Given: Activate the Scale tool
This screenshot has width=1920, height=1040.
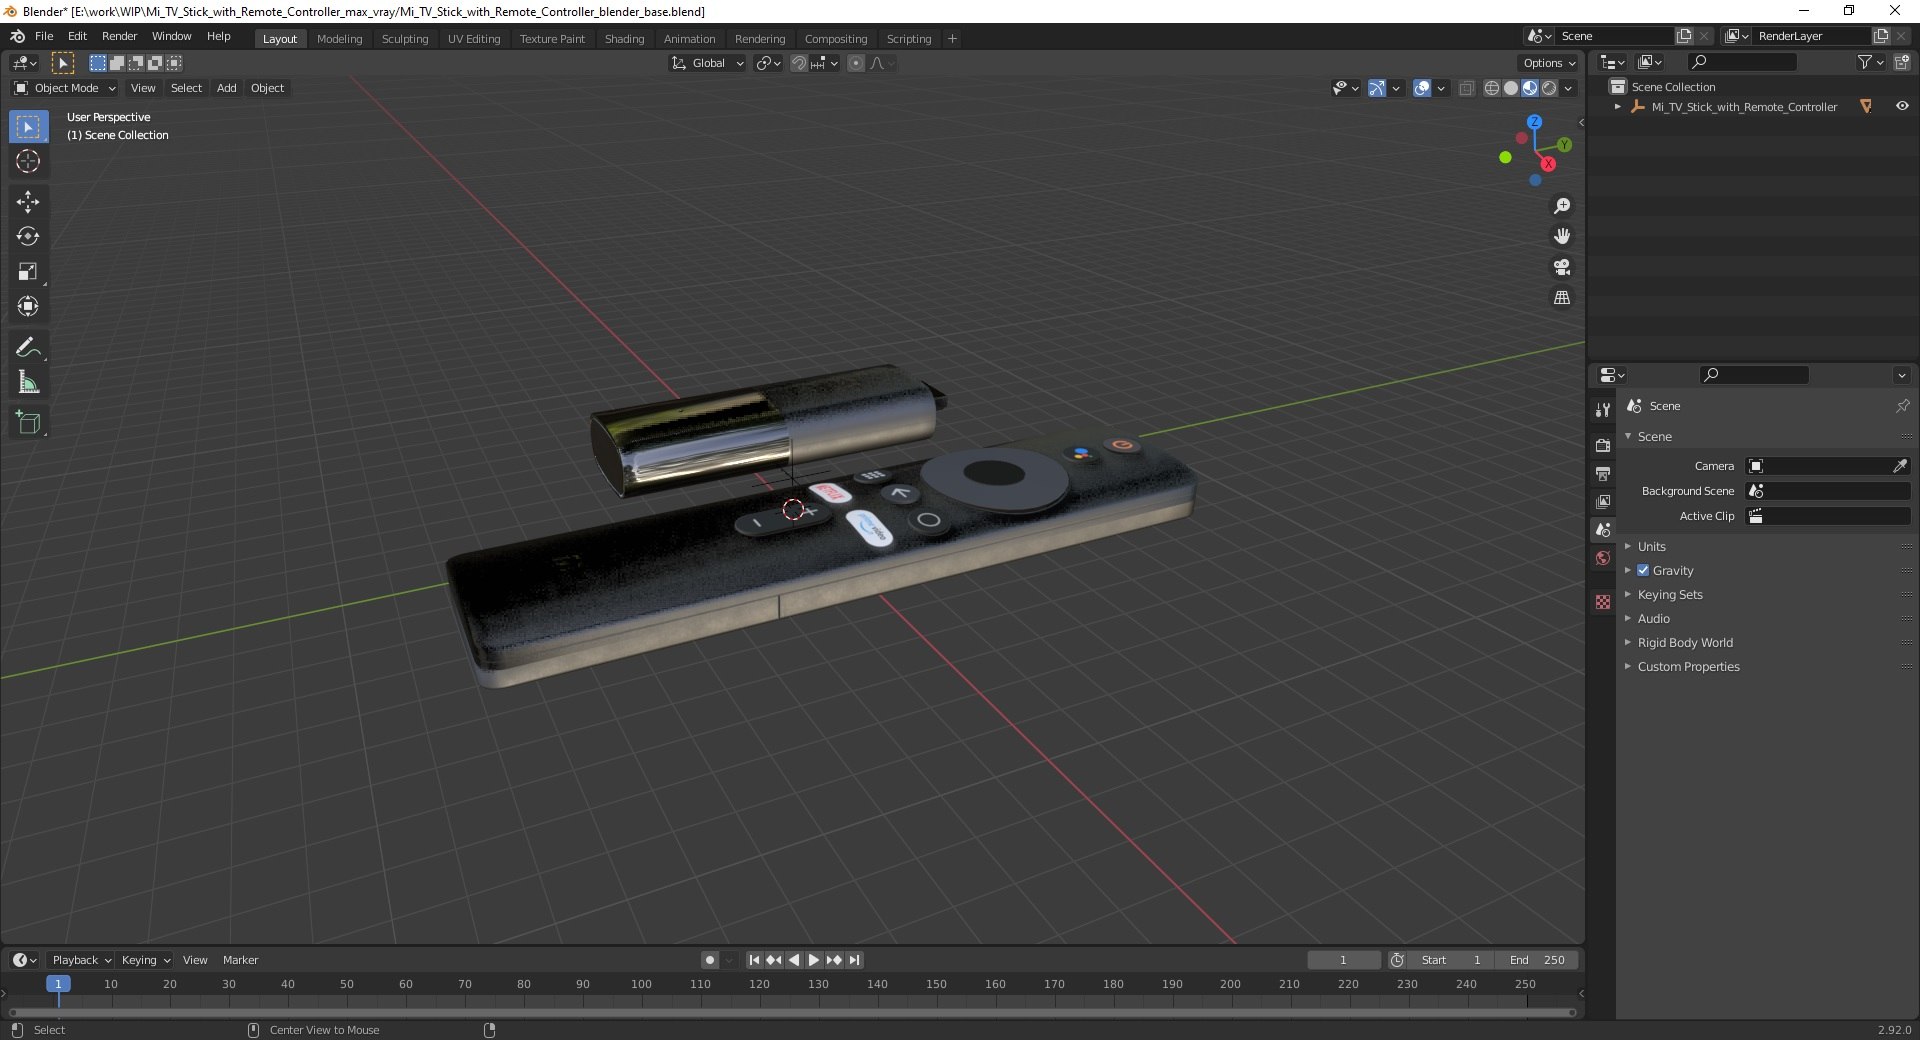Looking at the screenshot, I should click(28, 272).
